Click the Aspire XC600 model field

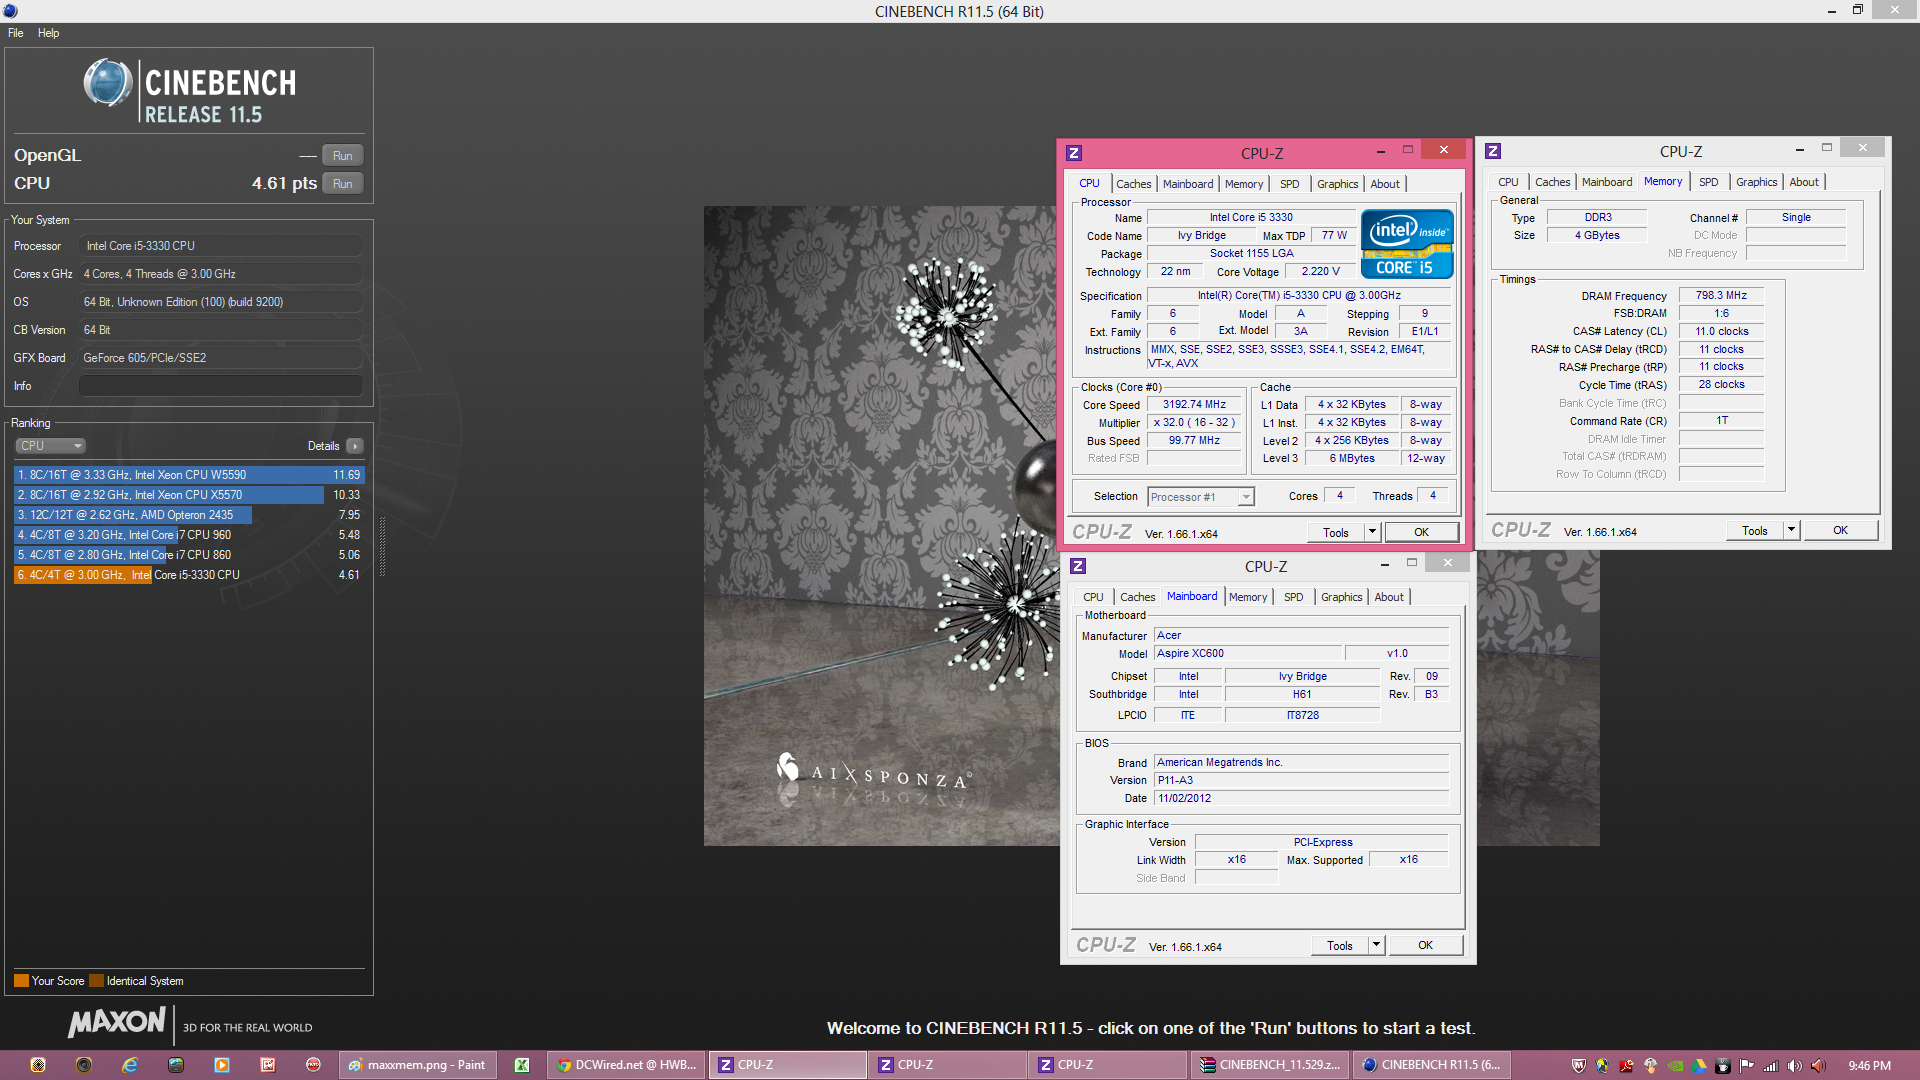coord(1247,653)
